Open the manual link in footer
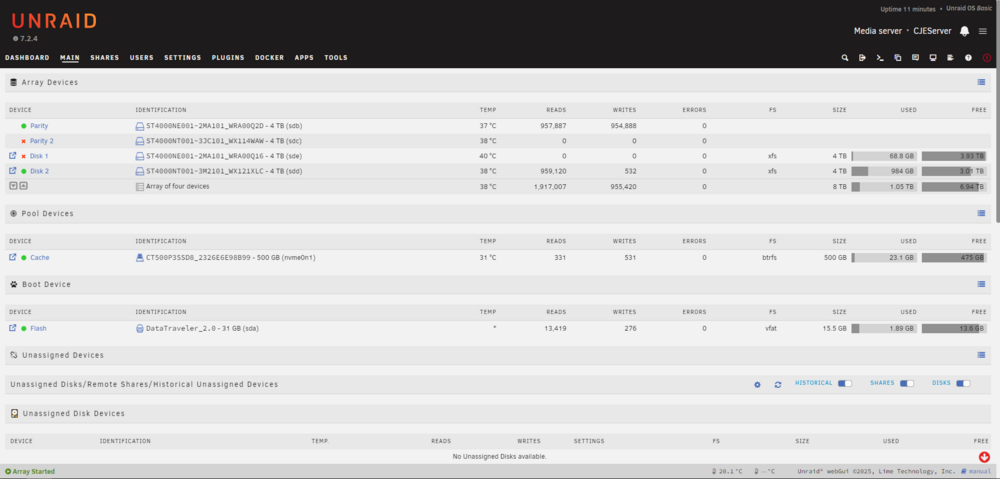Screen dimensions: 1000x479 tap(976, 471)
